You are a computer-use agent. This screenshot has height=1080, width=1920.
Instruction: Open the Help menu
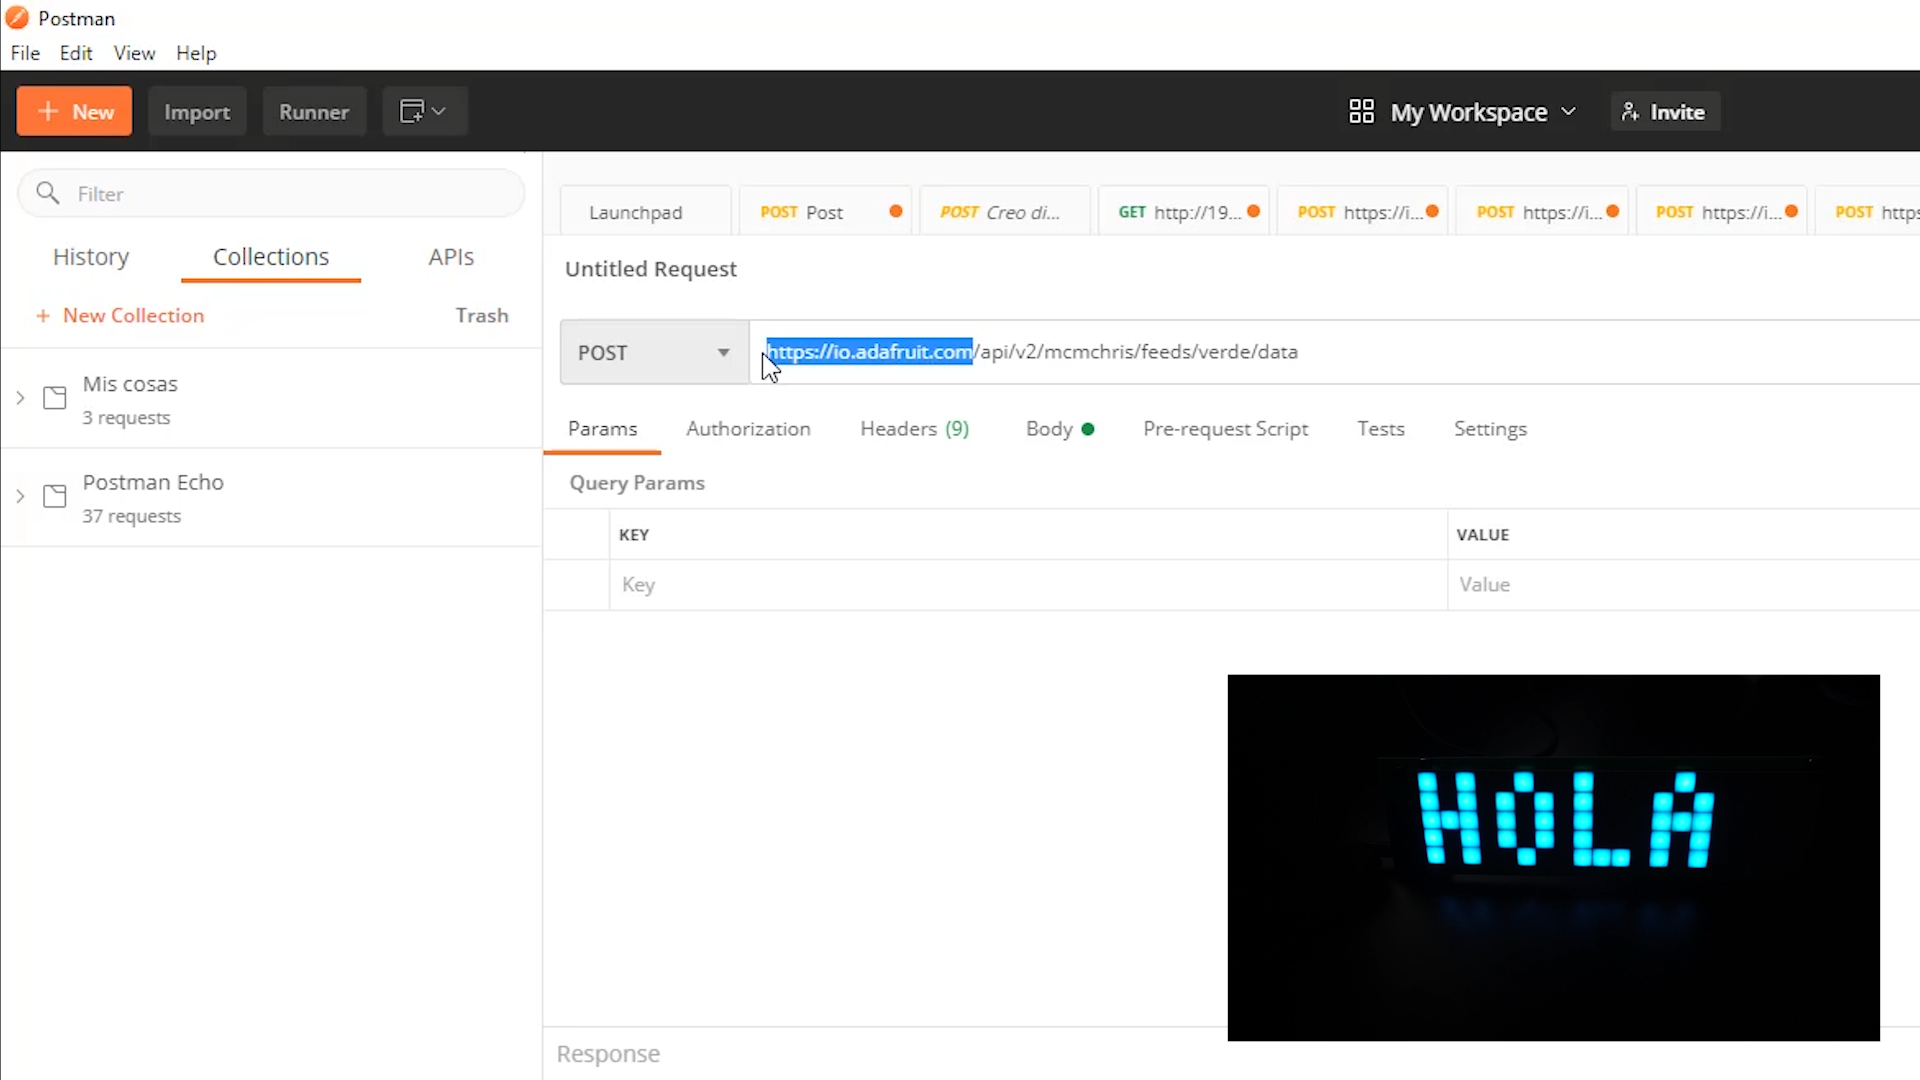pyautogui.click(x=196, y=53)
